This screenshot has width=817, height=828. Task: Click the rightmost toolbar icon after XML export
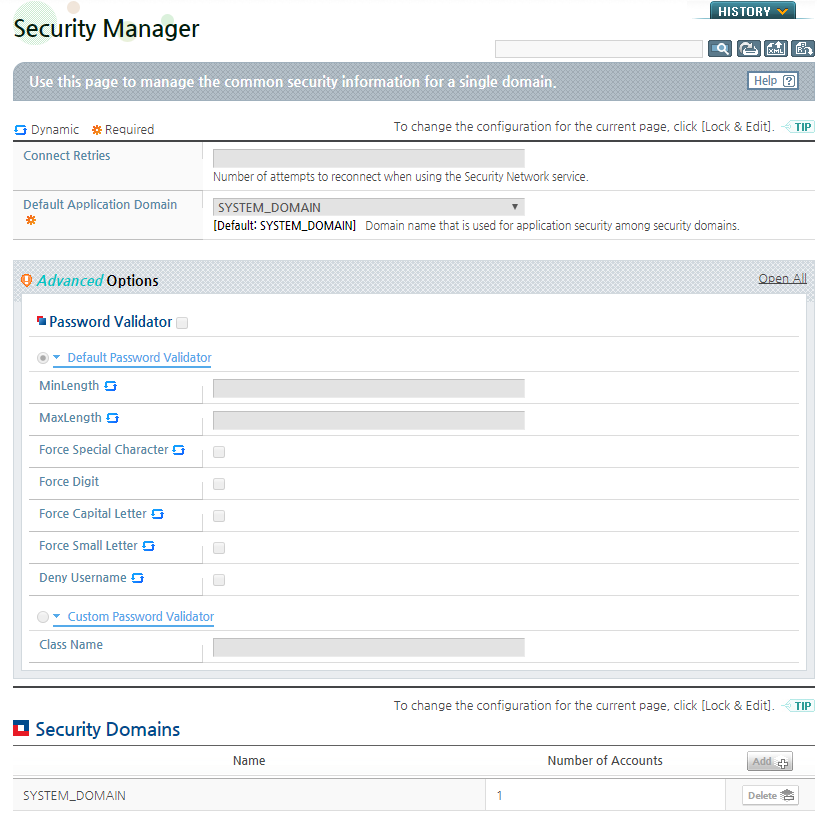(x=803, y=49)
